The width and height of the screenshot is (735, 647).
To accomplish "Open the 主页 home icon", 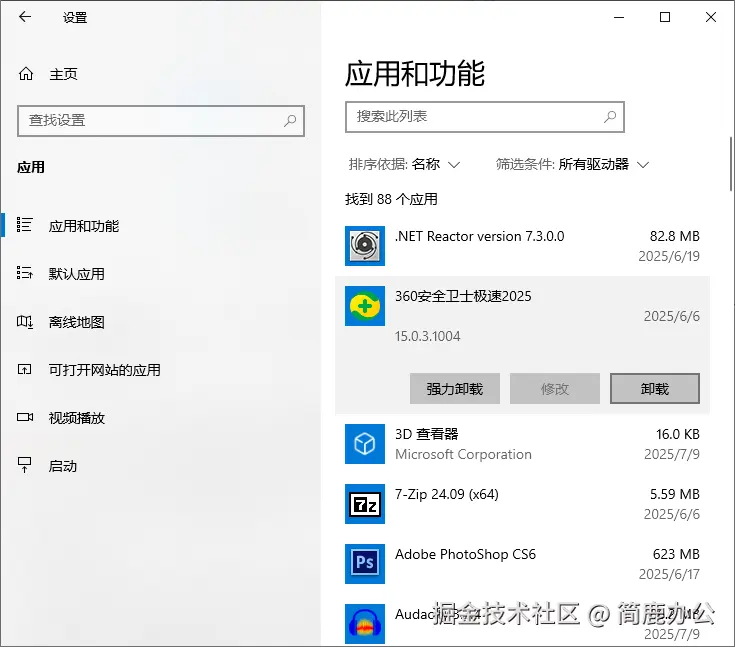I will (26, 74).
